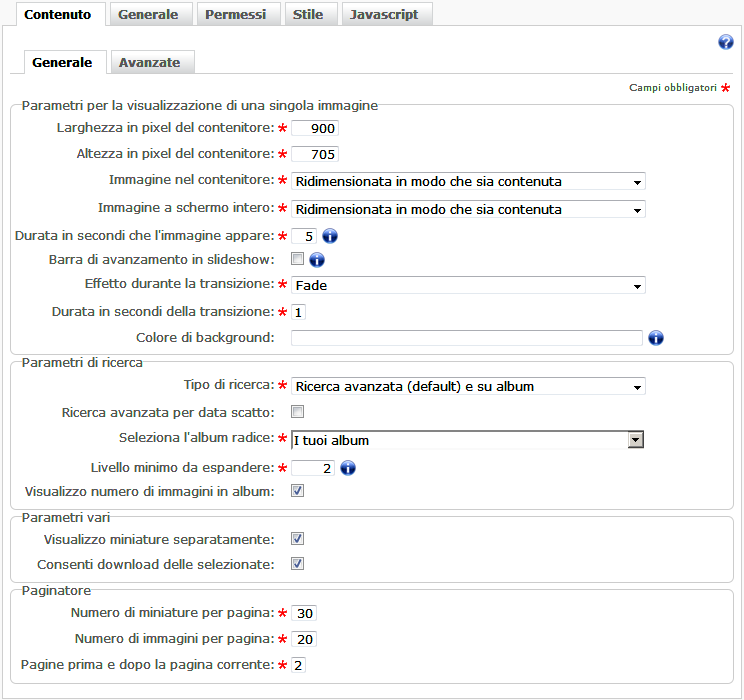The width and height of the screenshot is (744, 700).
Task: Enable Barra di avanzamento in slideshow checkbox
Action: point(297,260)
